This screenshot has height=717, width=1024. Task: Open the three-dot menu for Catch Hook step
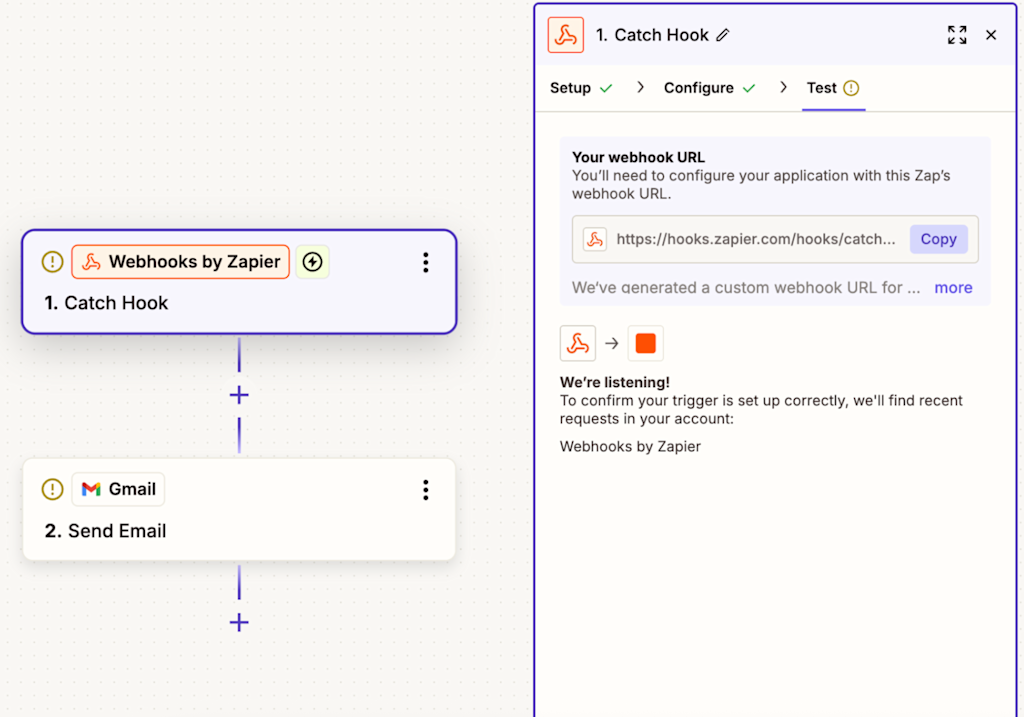click(x=425, y=263)
